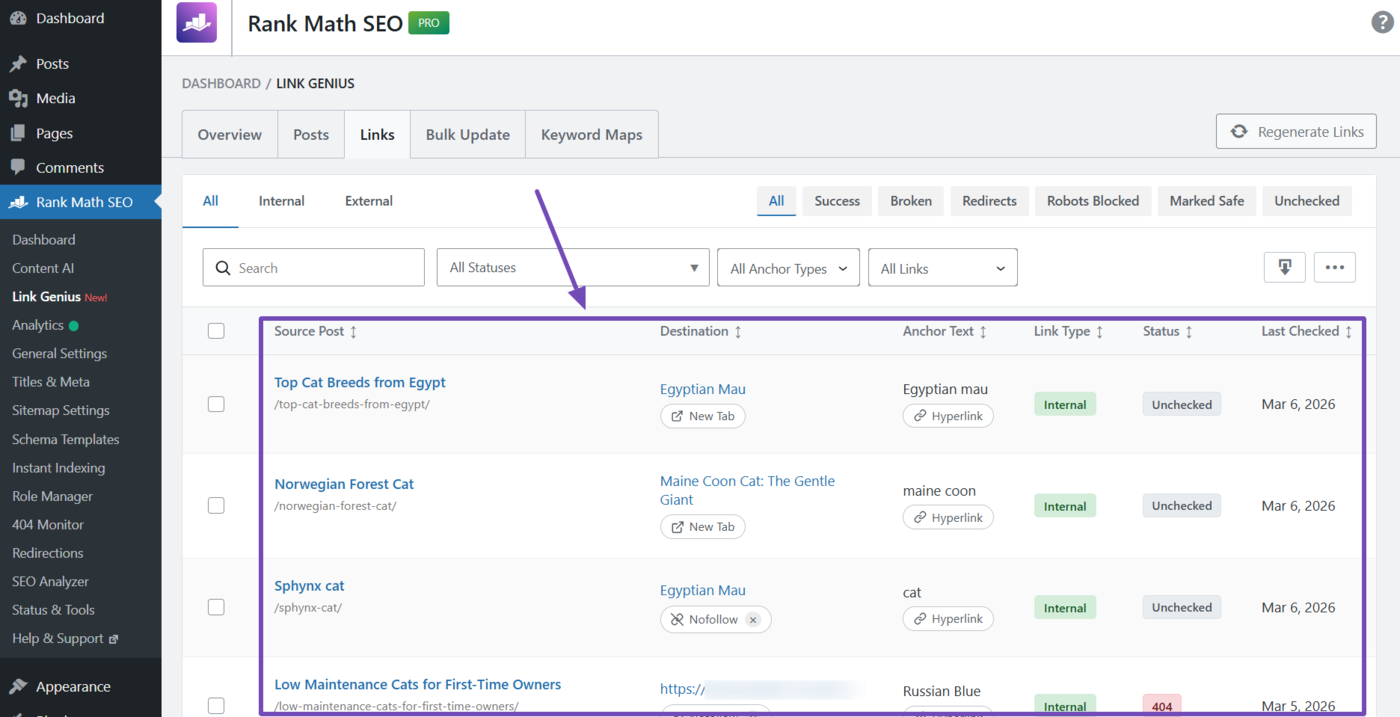1400x717 pixels.
Task: Sort by Destination column arrows
Action: click(x=738, y=332)
